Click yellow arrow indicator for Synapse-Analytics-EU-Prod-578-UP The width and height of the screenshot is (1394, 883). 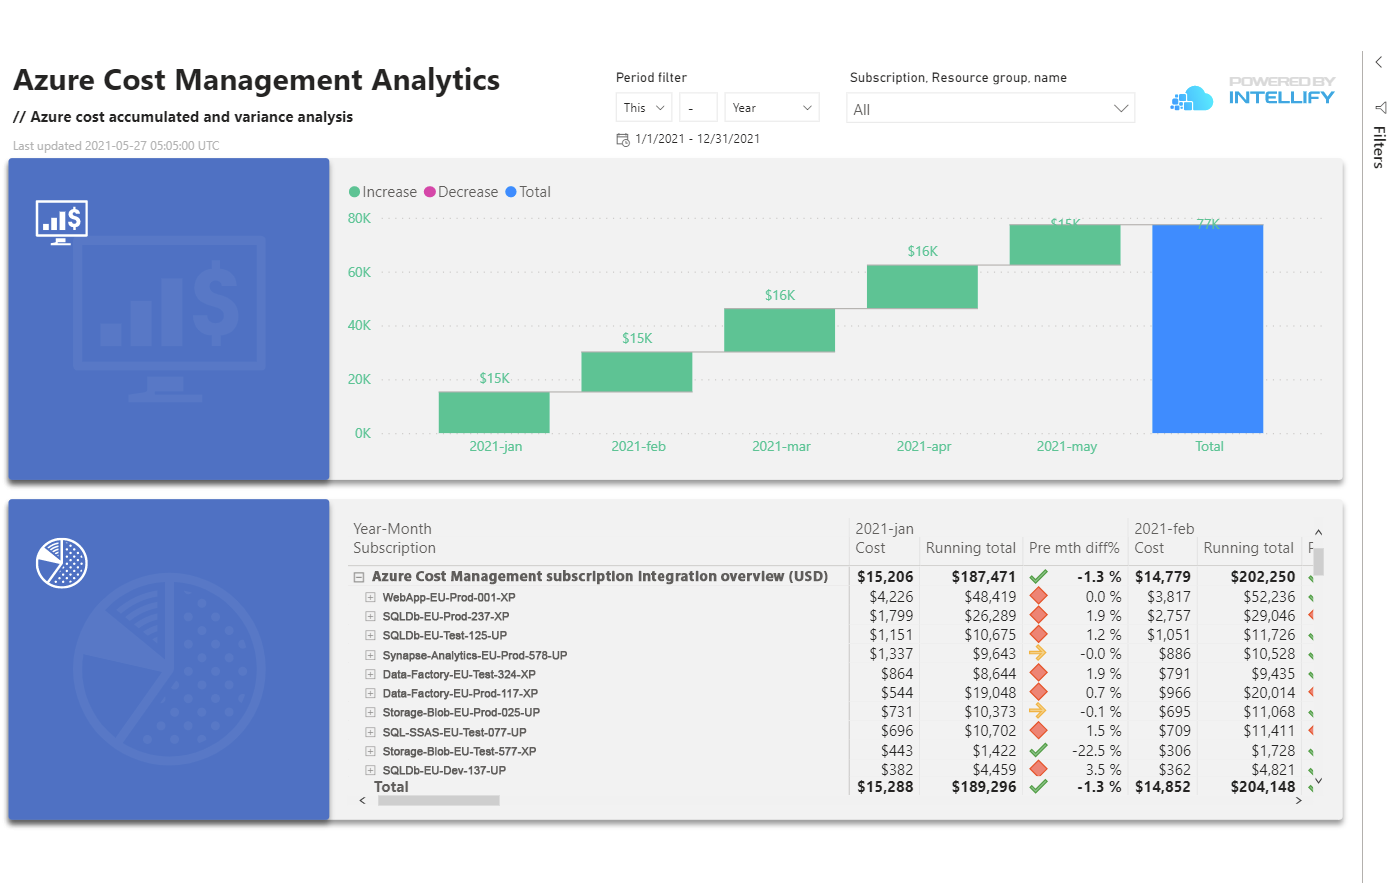pyautogui.click(x=1038, y=653)
